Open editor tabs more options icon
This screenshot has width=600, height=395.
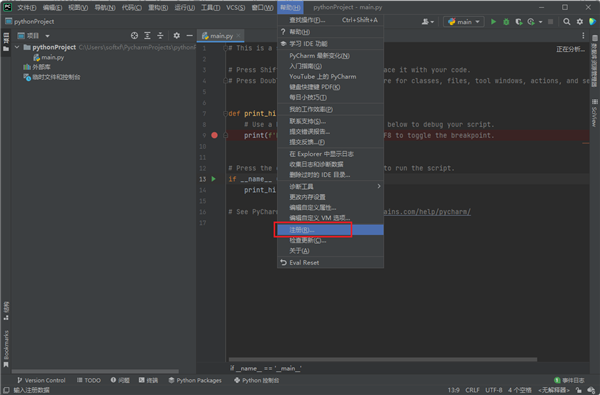(583, 36)
